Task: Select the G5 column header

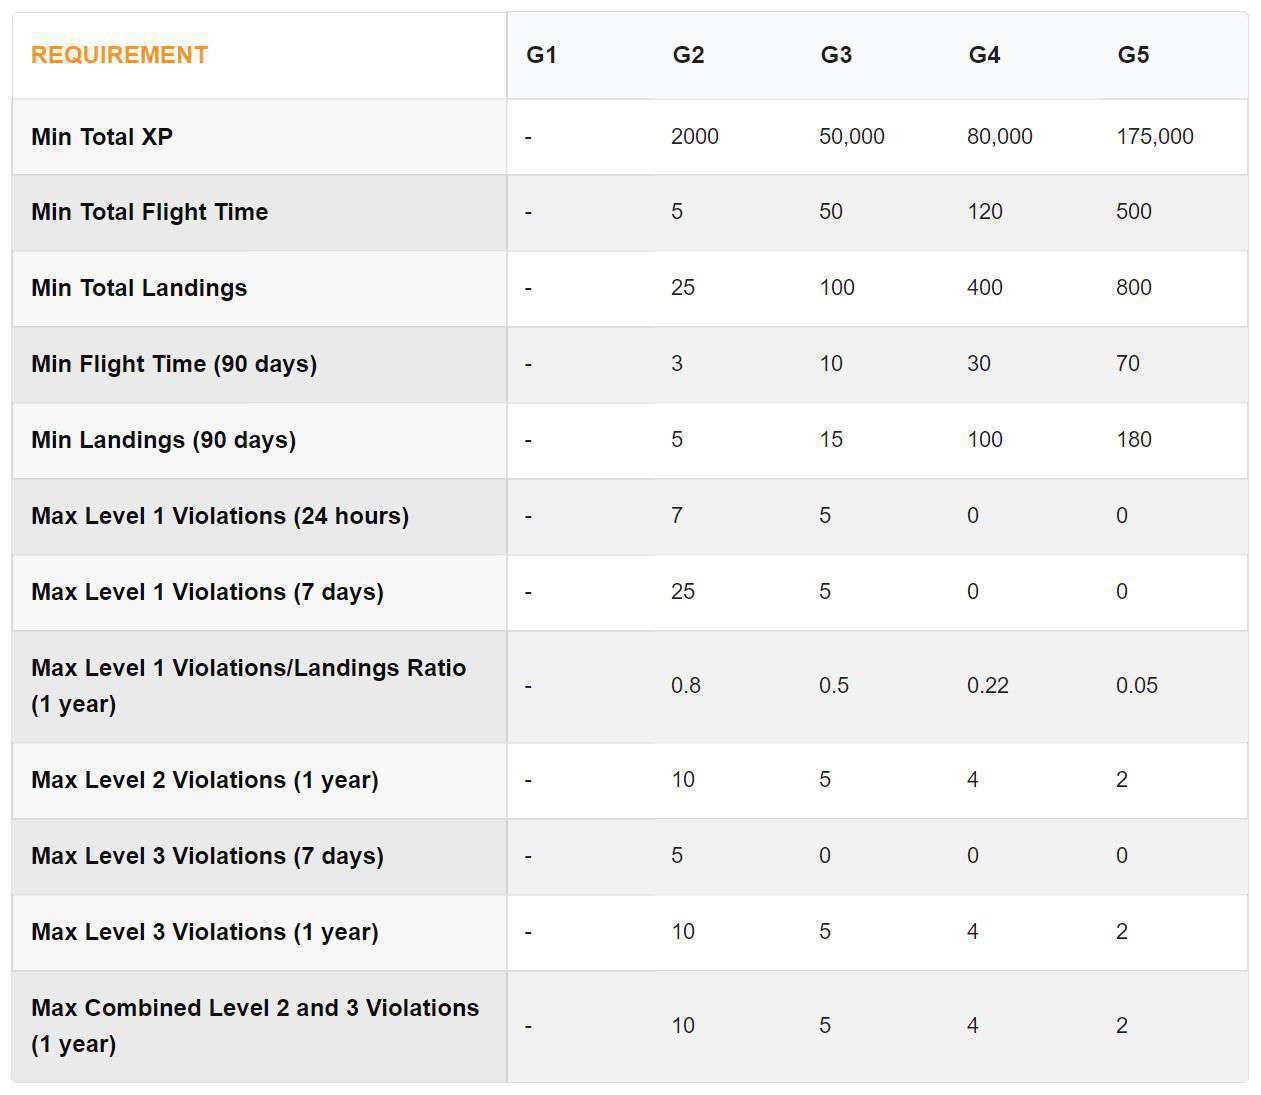Action: tap(1133, 55)
